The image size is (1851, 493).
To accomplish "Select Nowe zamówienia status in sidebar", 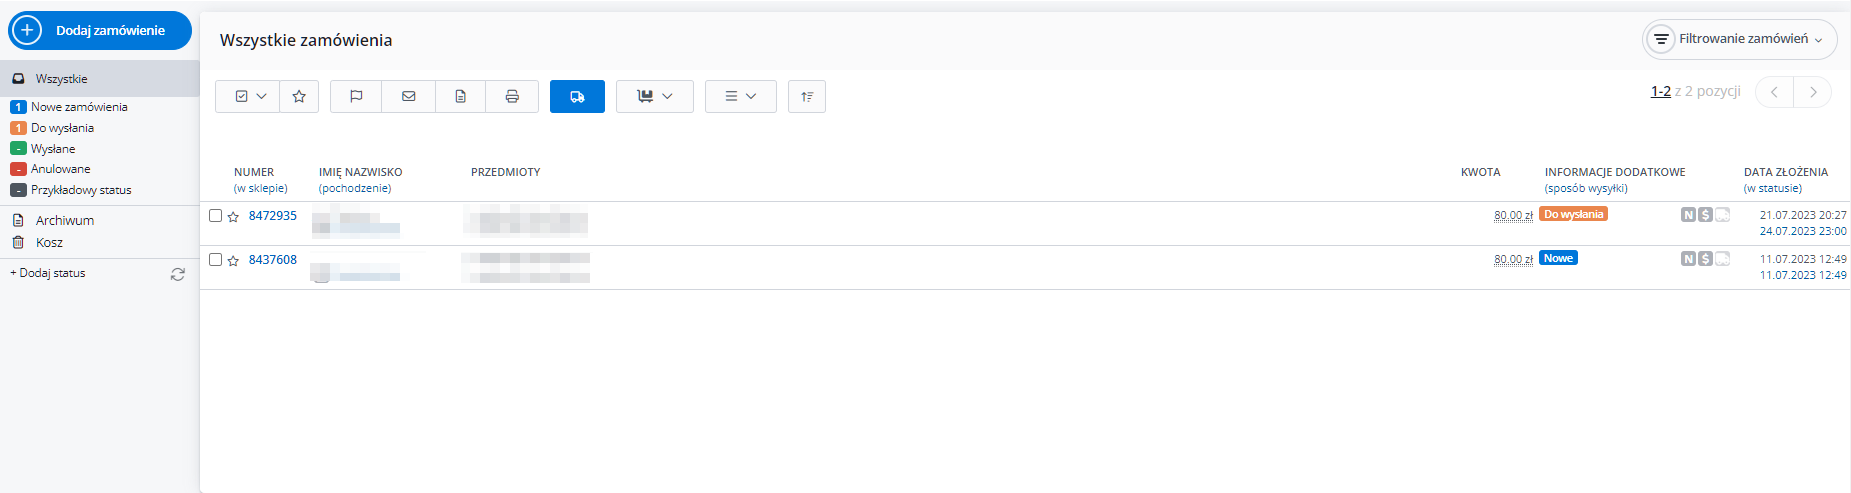I will point(79,107).
